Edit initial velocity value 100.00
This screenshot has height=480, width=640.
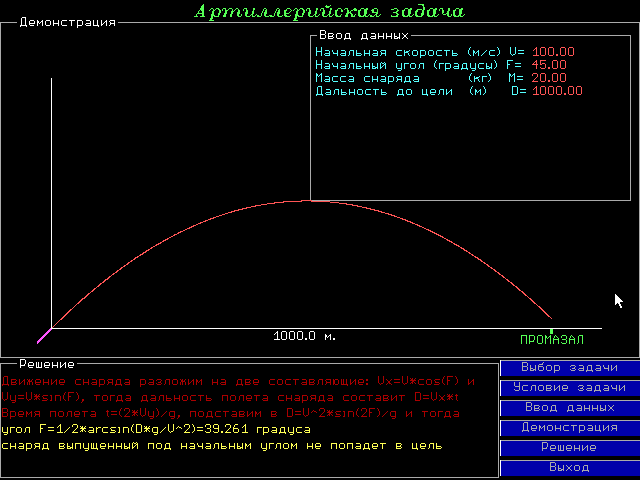point(553,52)
